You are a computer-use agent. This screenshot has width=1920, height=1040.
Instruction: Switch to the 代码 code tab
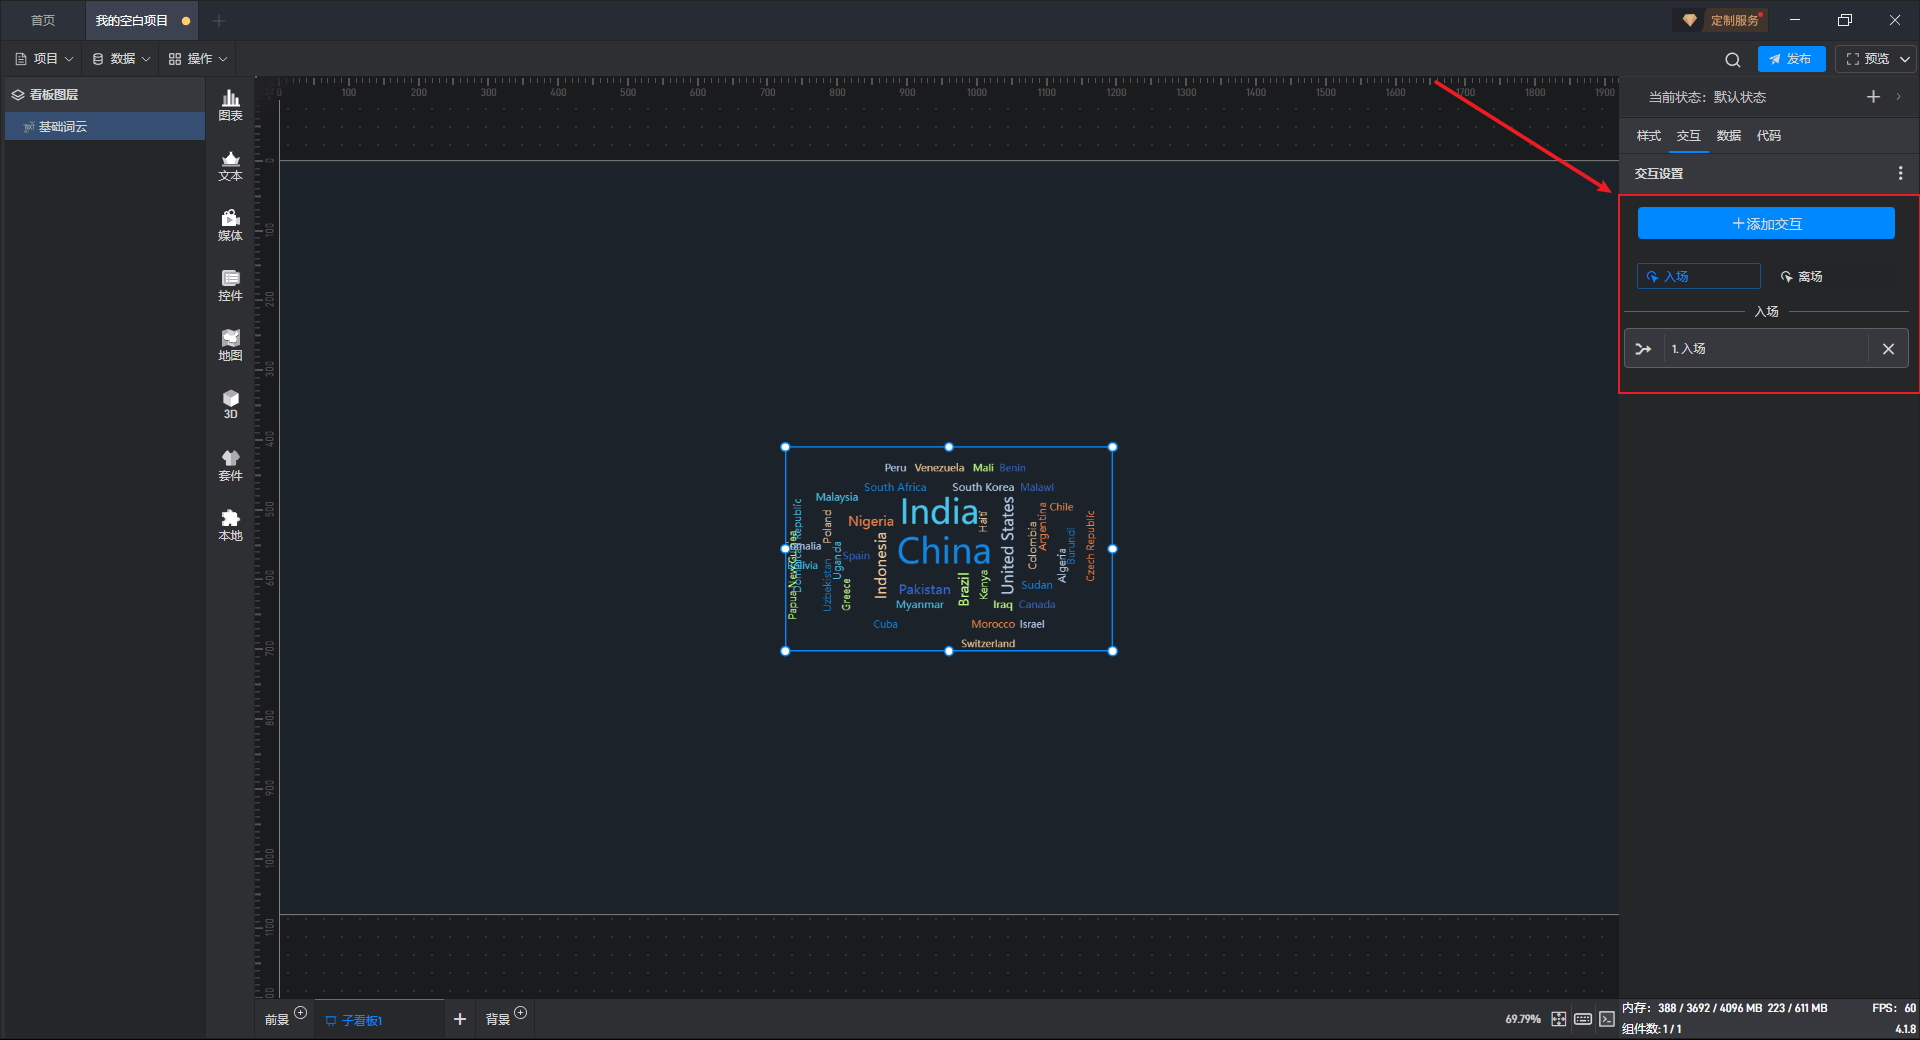(1768, 136)
